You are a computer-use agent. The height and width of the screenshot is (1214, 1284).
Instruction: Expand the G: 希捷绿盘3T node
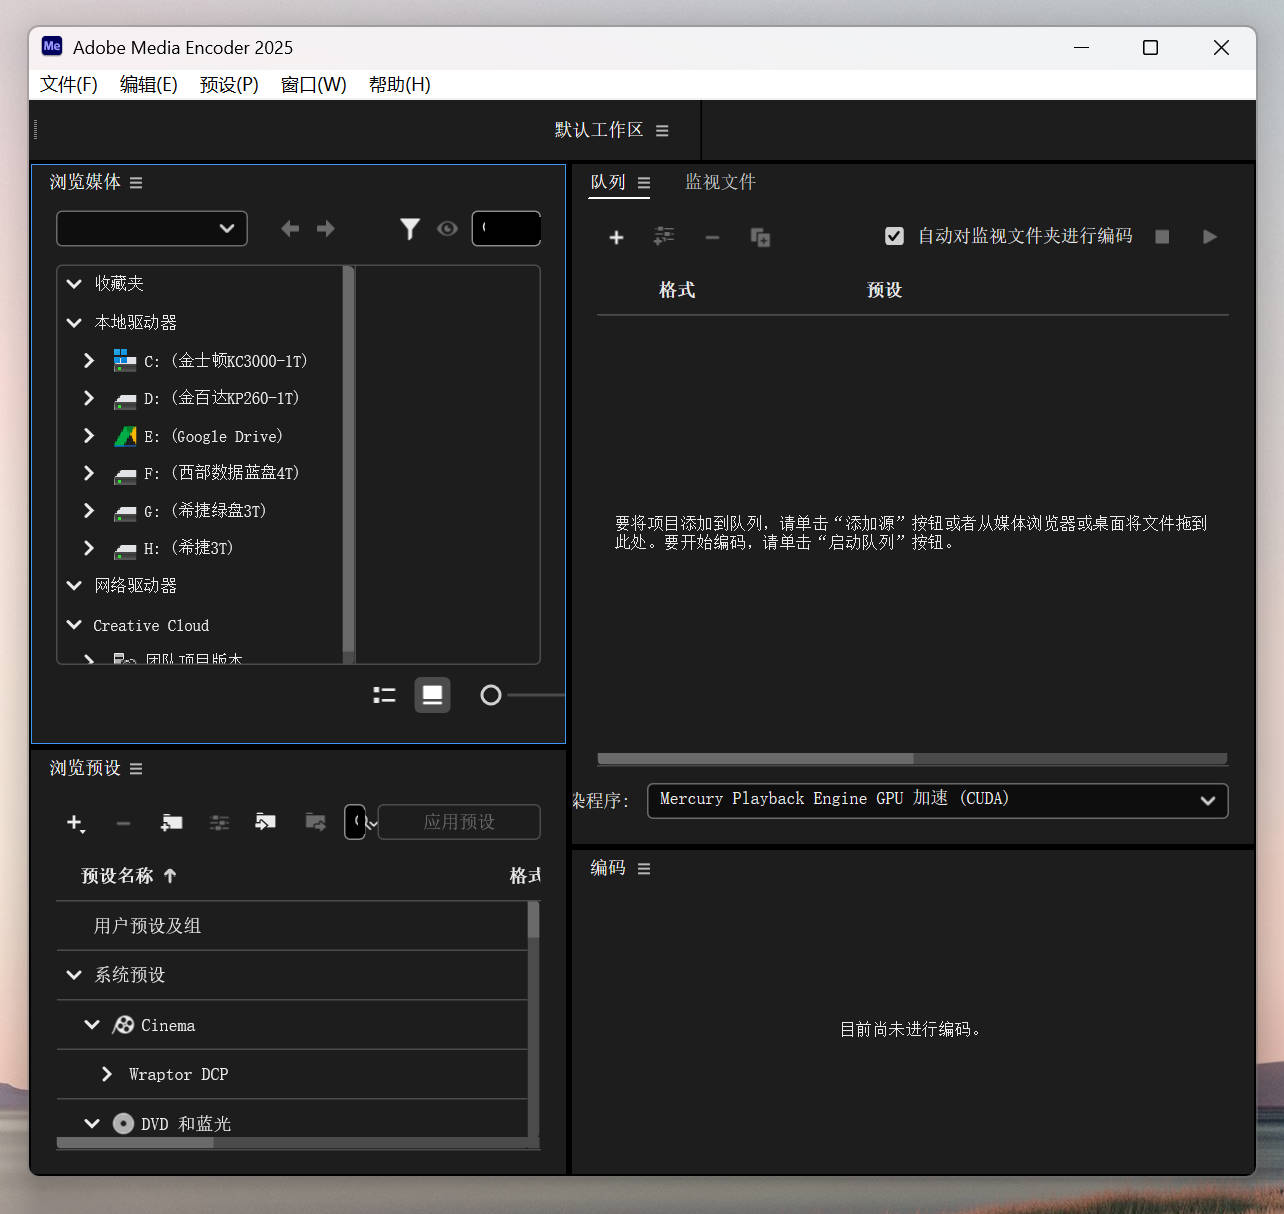(89, 511)
